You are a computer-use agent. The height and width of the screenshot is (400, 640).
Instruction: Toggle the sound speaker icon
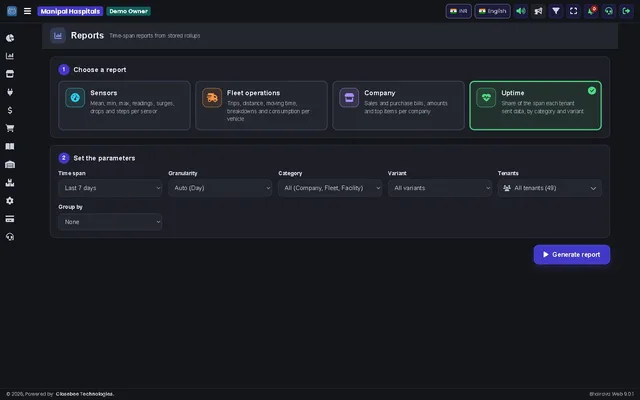click(521, 11)
